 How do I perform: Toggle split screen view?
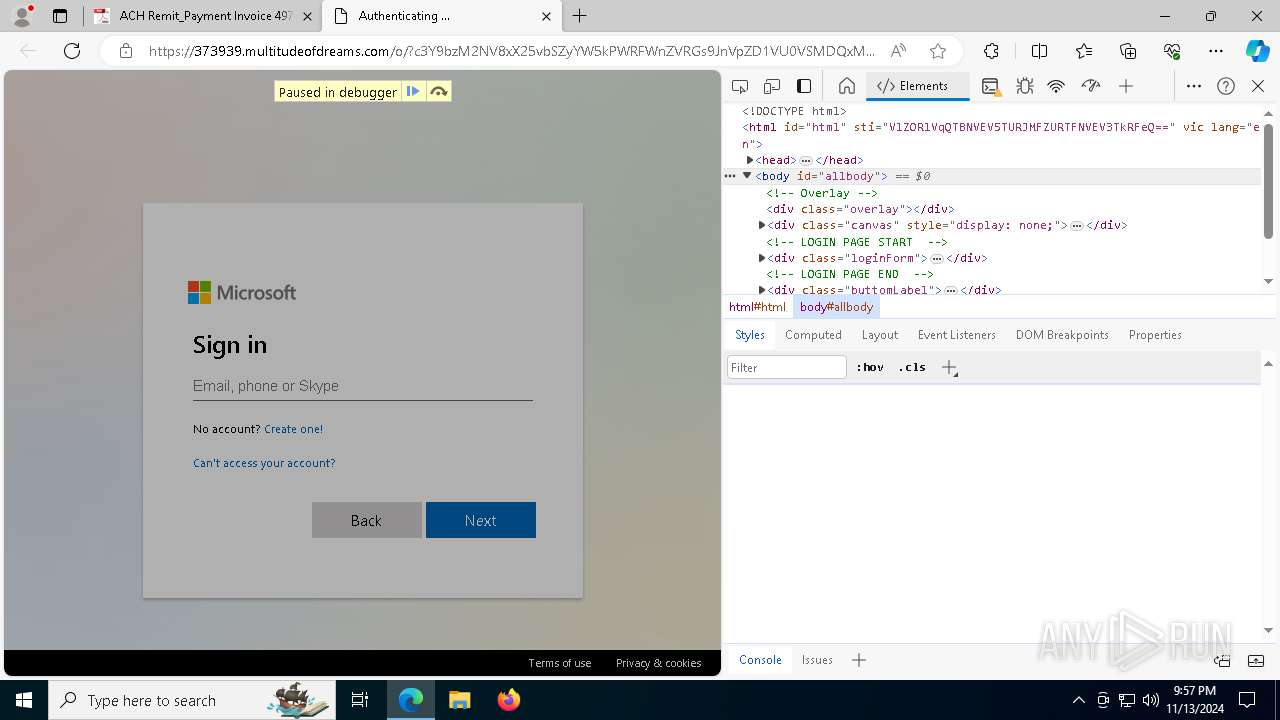pyautogui.click(x=1039, y=51)
